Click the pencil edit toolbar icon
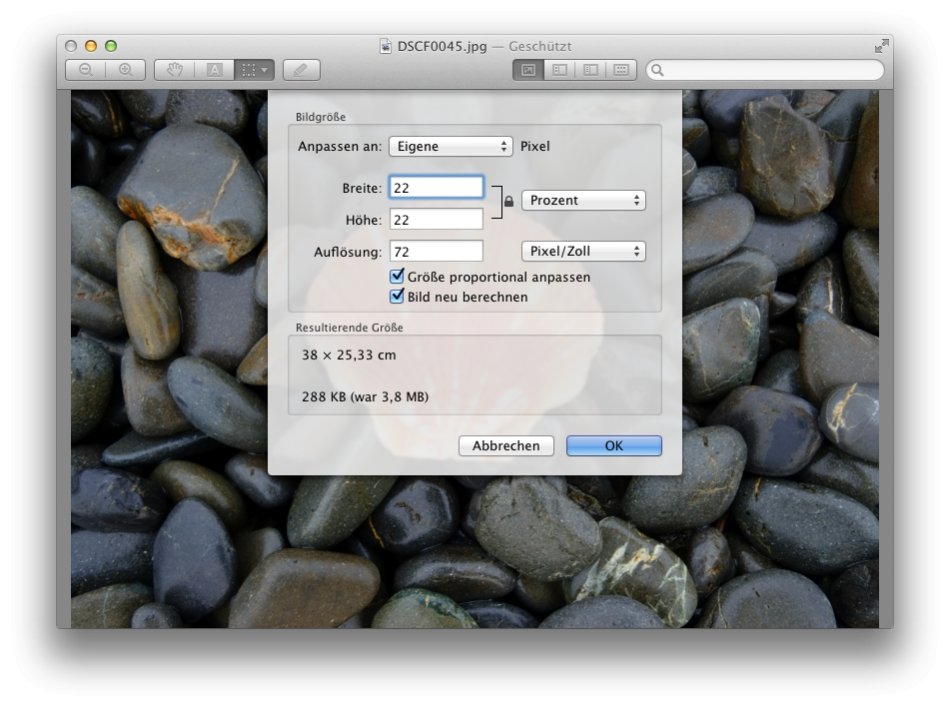The height and width of the screenshot is (707, 950). pos(301,70)
